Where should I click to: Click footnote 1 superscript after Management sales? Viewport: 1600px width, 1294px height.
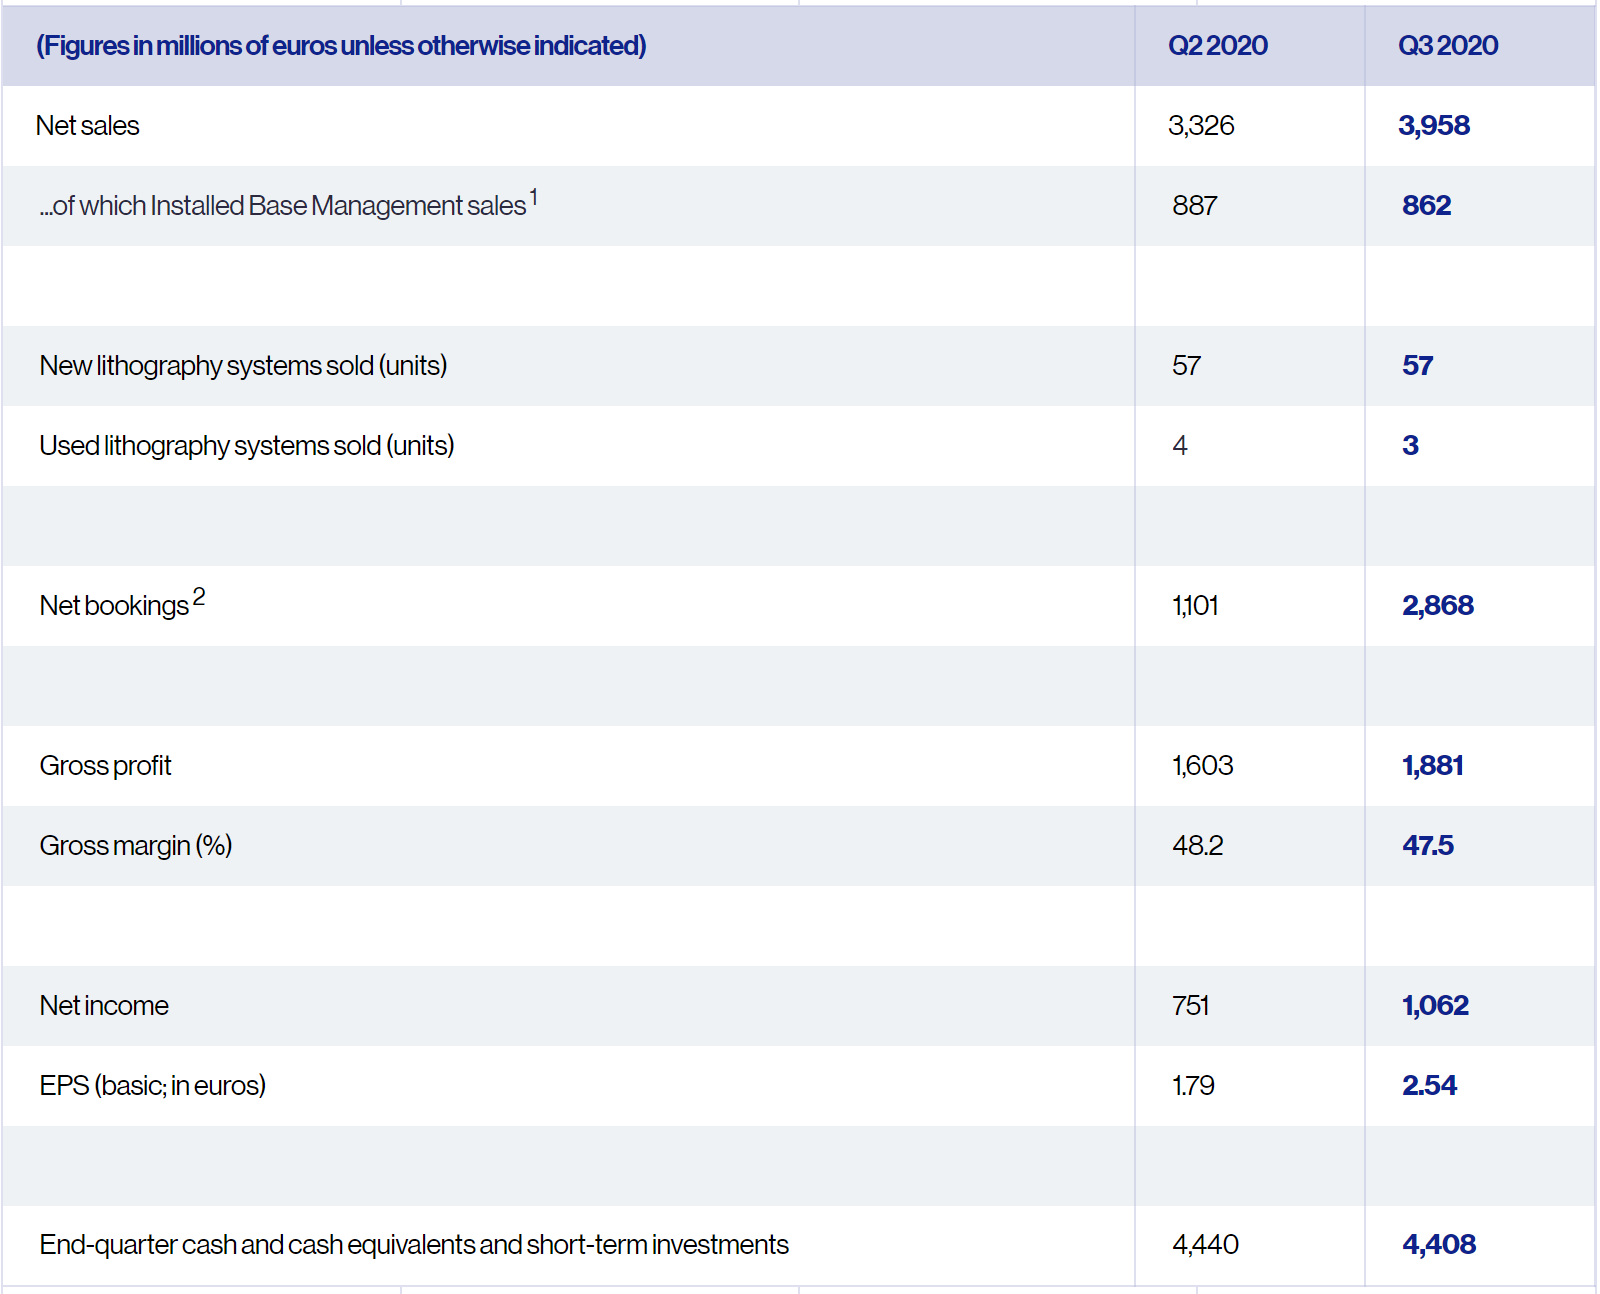point(534,197)
